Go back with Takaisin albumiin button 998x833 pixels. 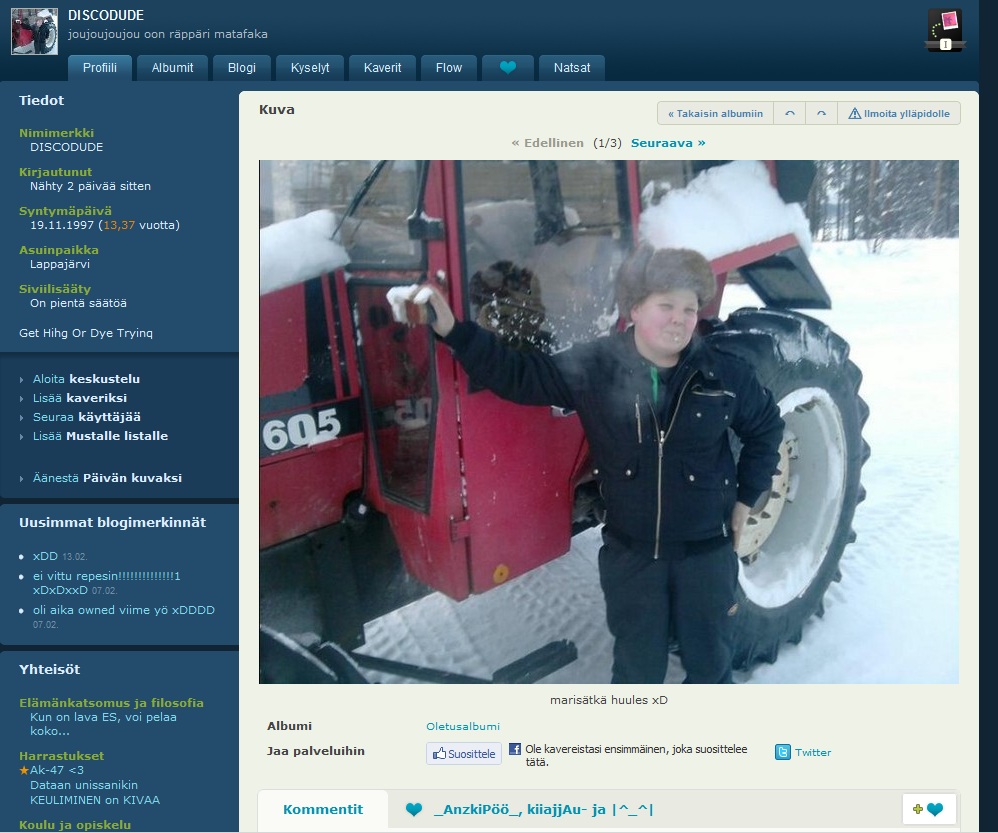(x=715, y=113)
